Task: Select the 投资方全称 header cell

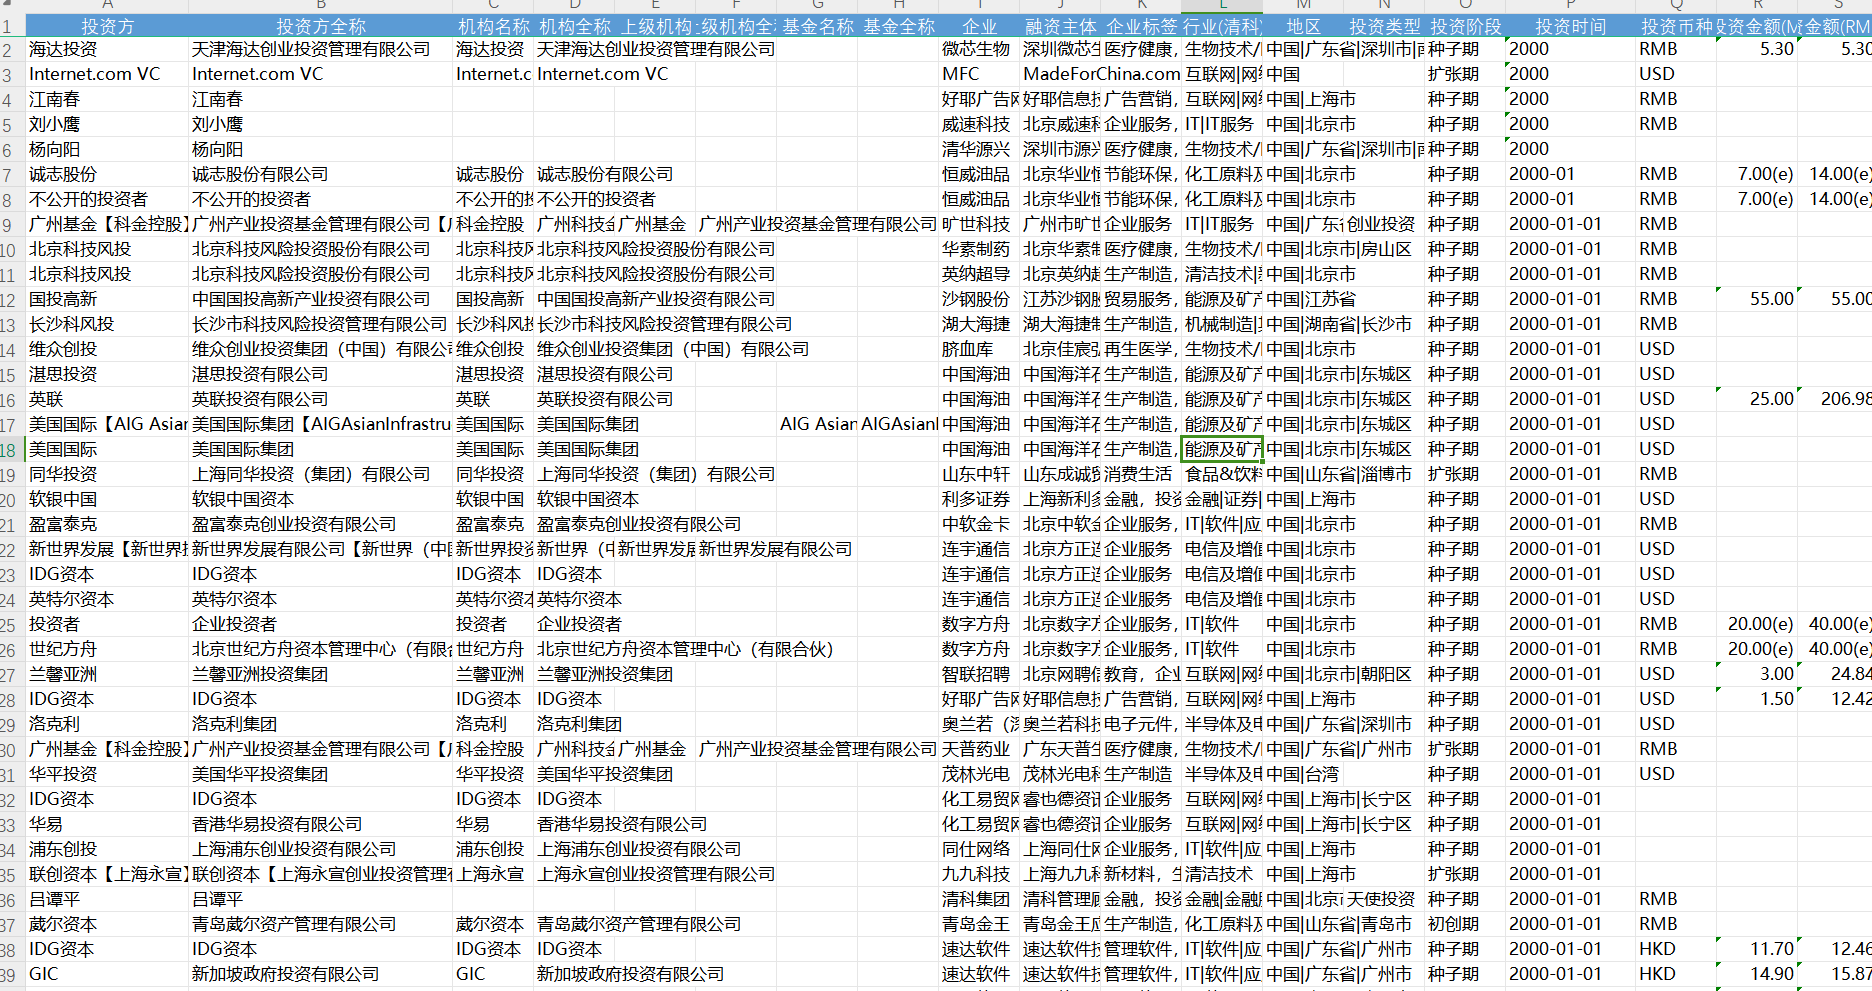Action: coord(320,26)
